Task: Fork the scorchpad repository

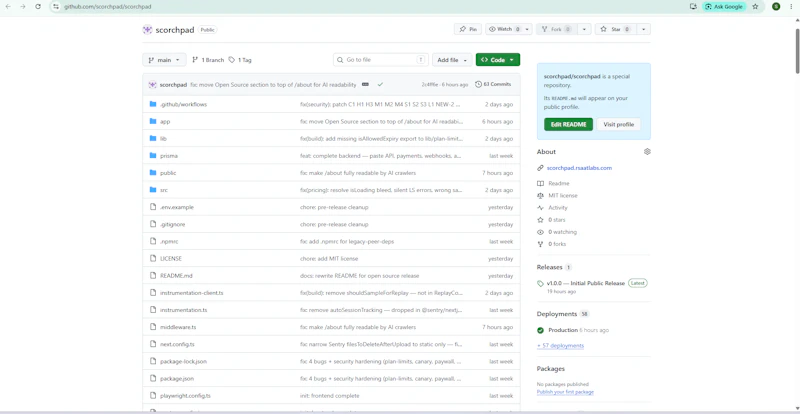Action: tap(556, 29)
